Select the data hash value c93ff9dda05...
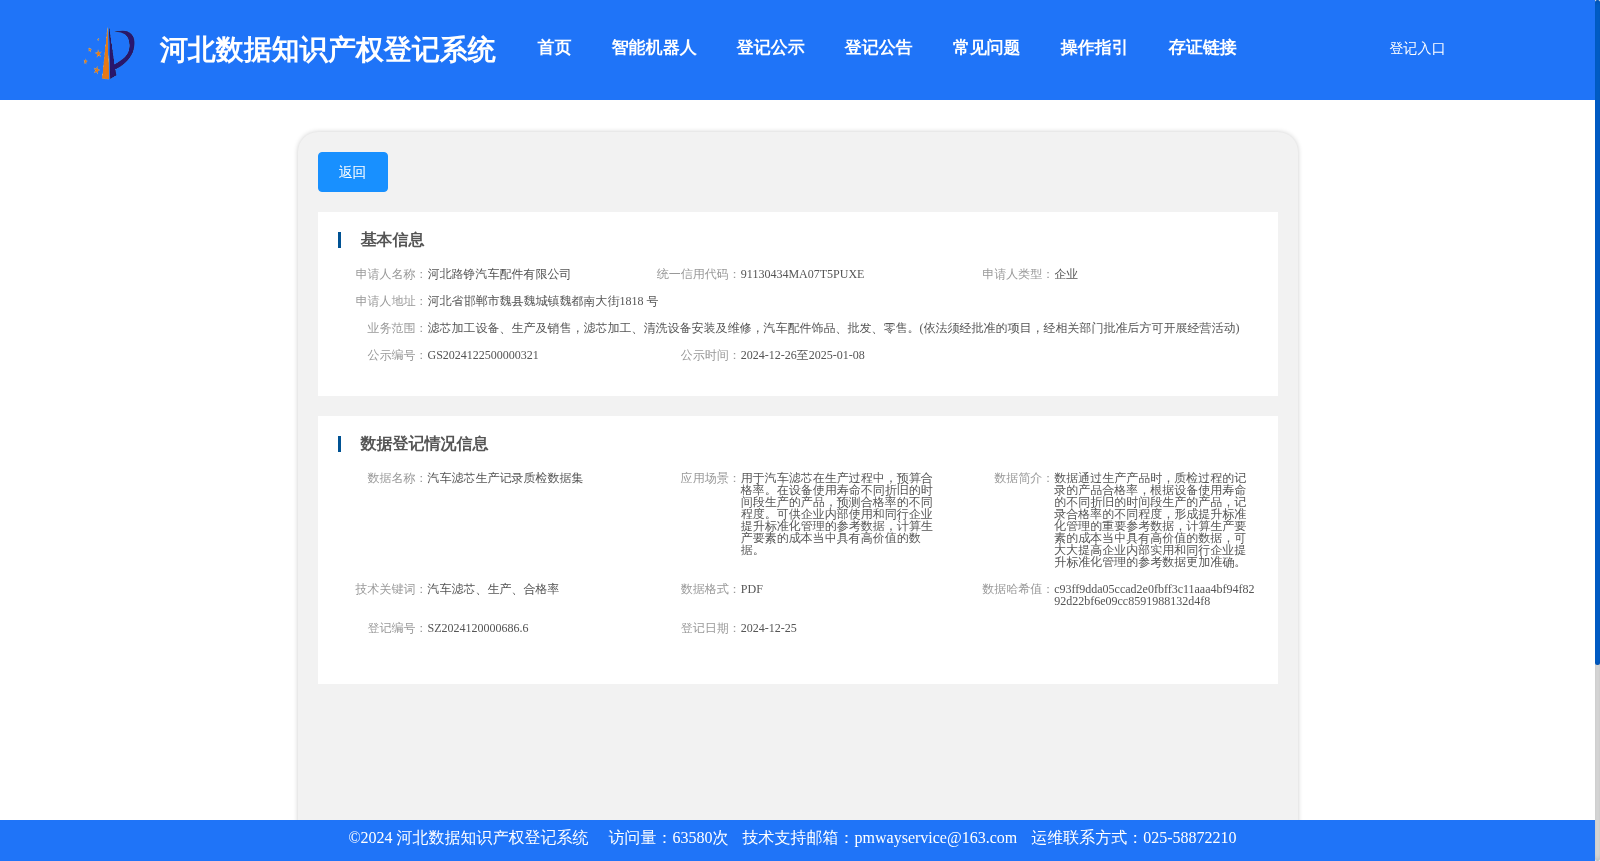Image resolution: width=1600 pixels, height=861 pixels. click(x=1154, y=595)
